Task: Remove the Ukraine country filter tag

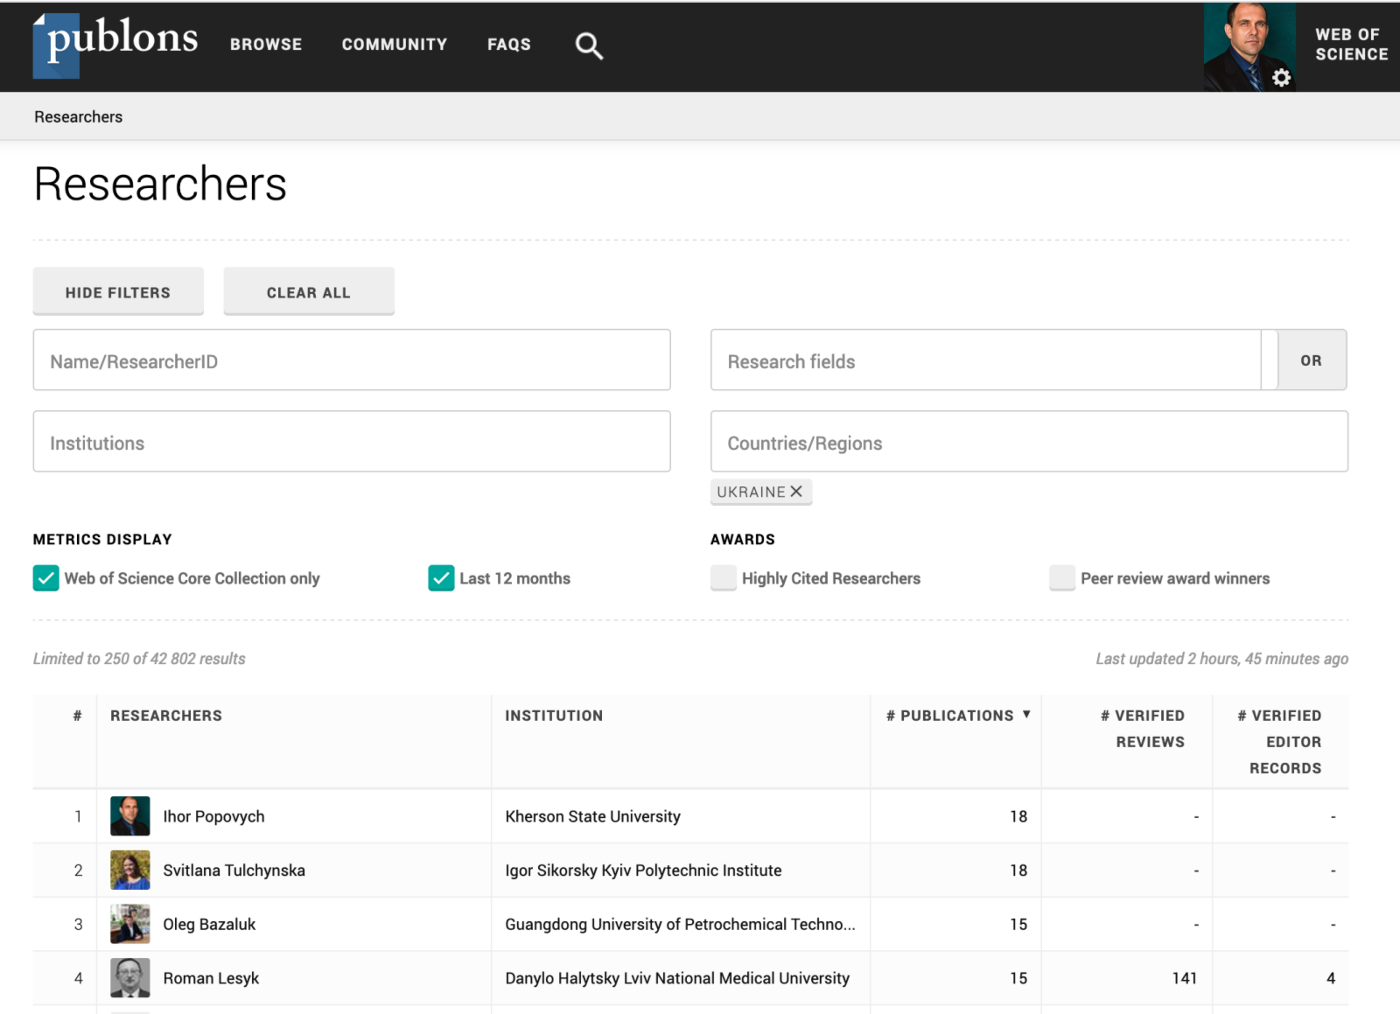Action: pos(796,491)
